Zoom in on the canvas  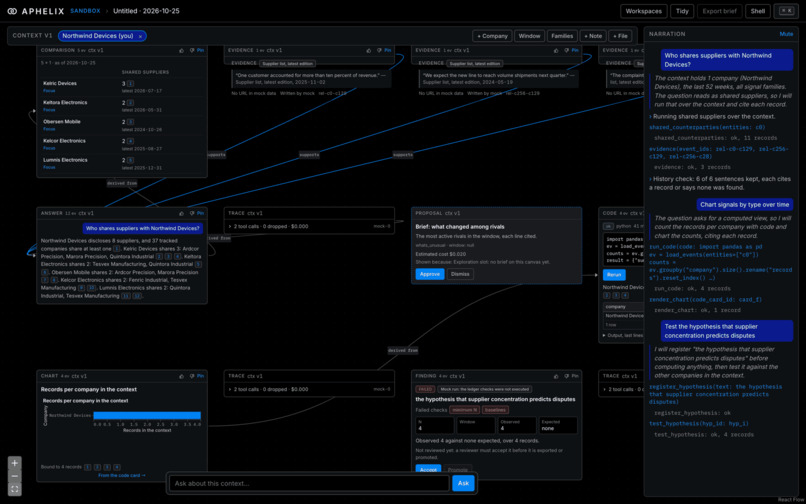14,463
